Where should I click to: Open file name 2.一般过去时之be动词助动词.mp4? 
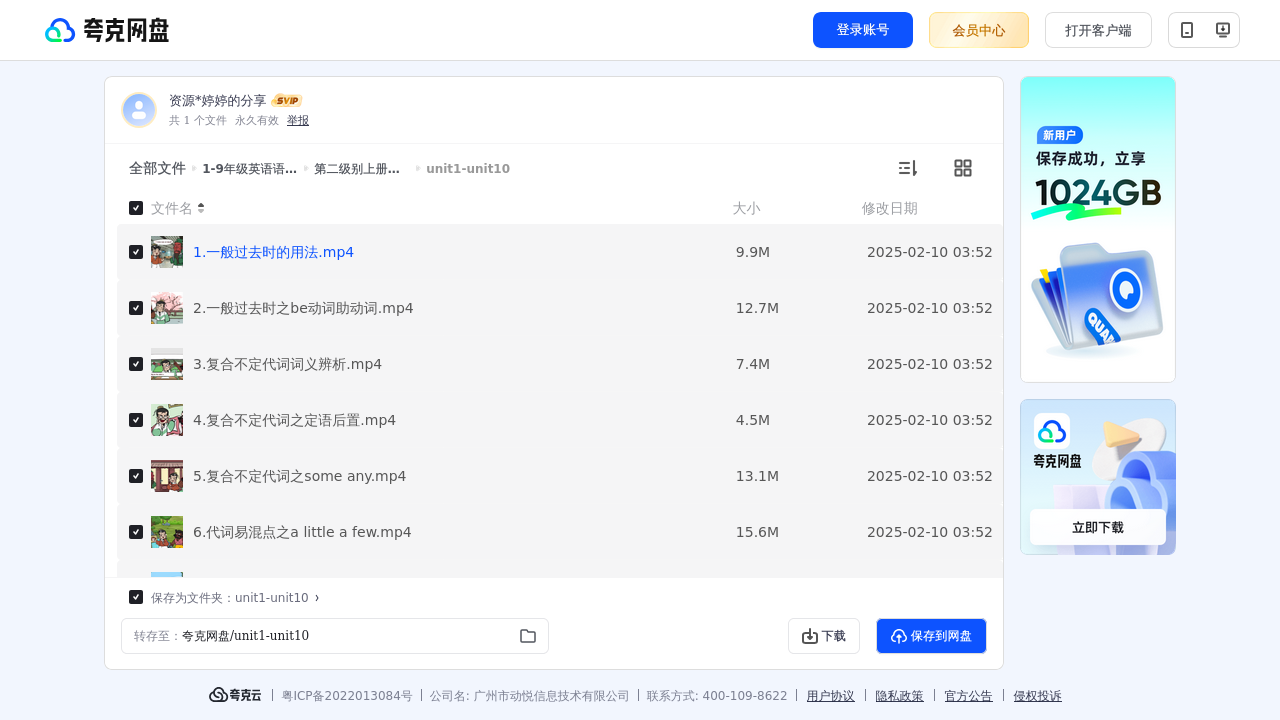point(303,308)
